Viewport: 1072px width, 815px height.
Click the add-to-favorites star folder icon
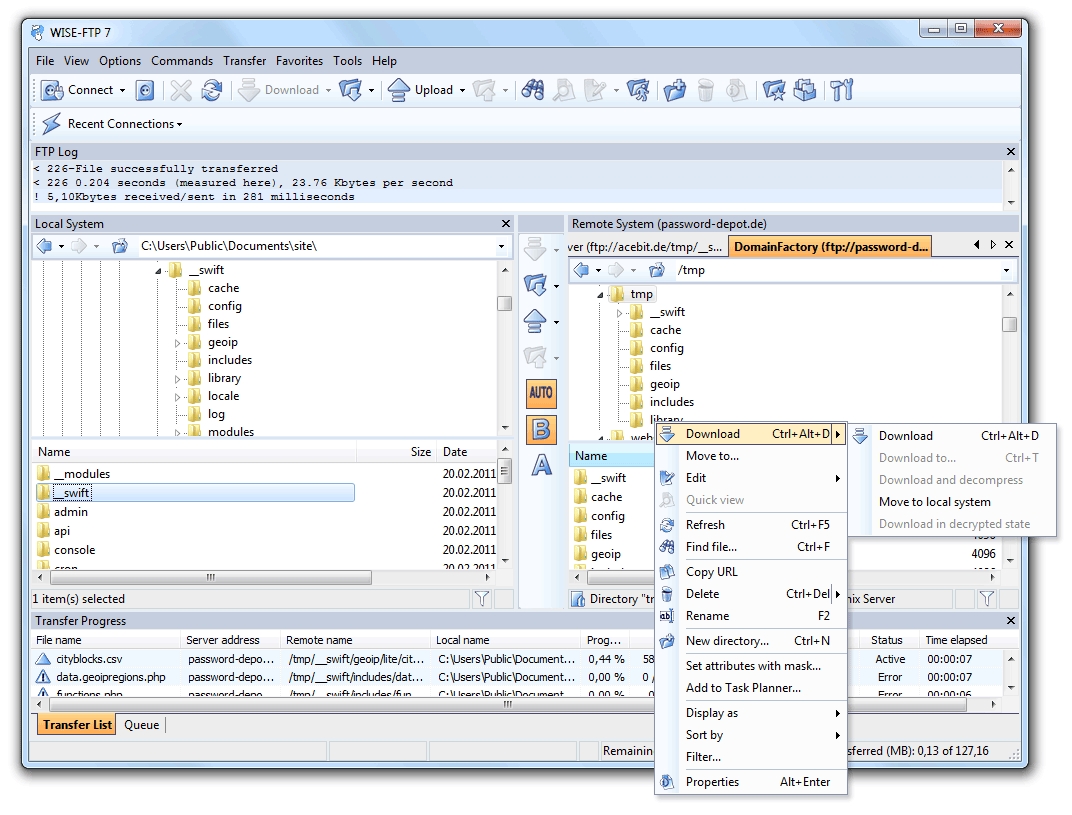774,90
